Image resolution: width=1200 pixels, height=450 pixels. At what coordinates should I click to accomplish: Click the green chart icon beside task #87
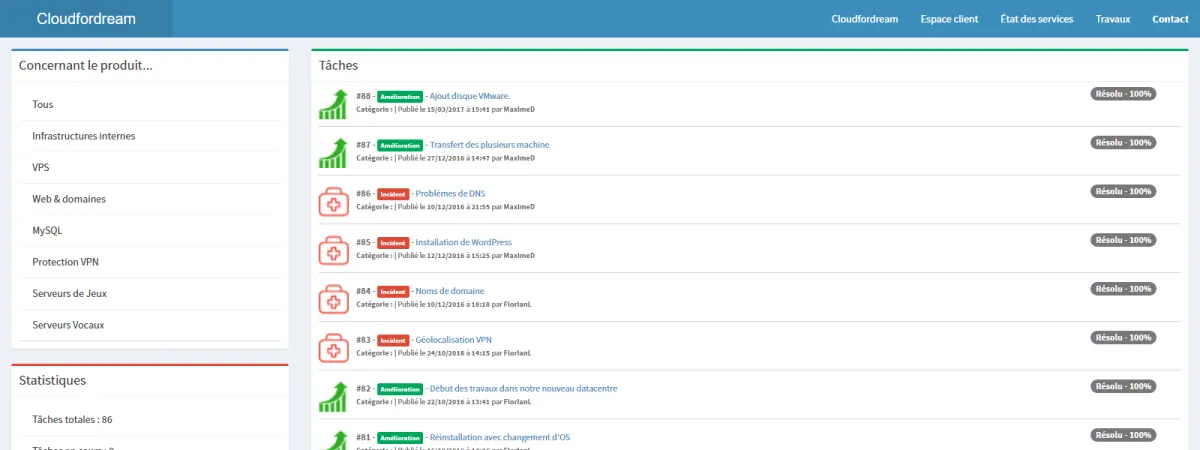pos(333,153)
